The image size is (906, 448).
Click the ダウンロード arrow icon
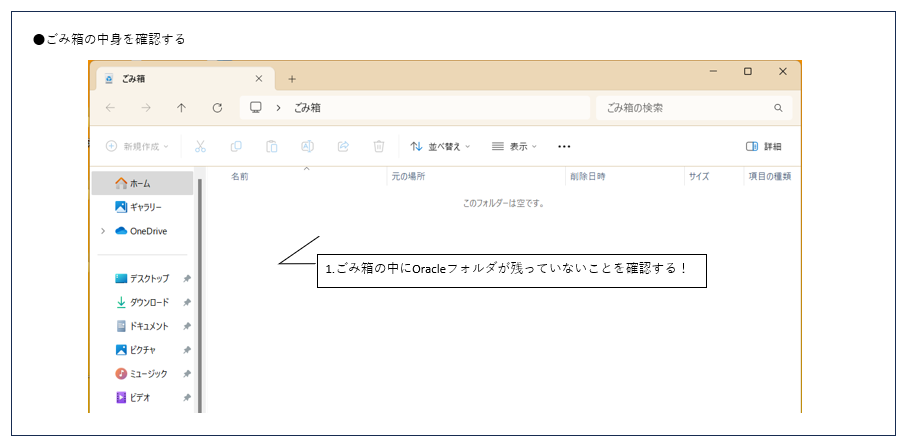click(121, 302)
